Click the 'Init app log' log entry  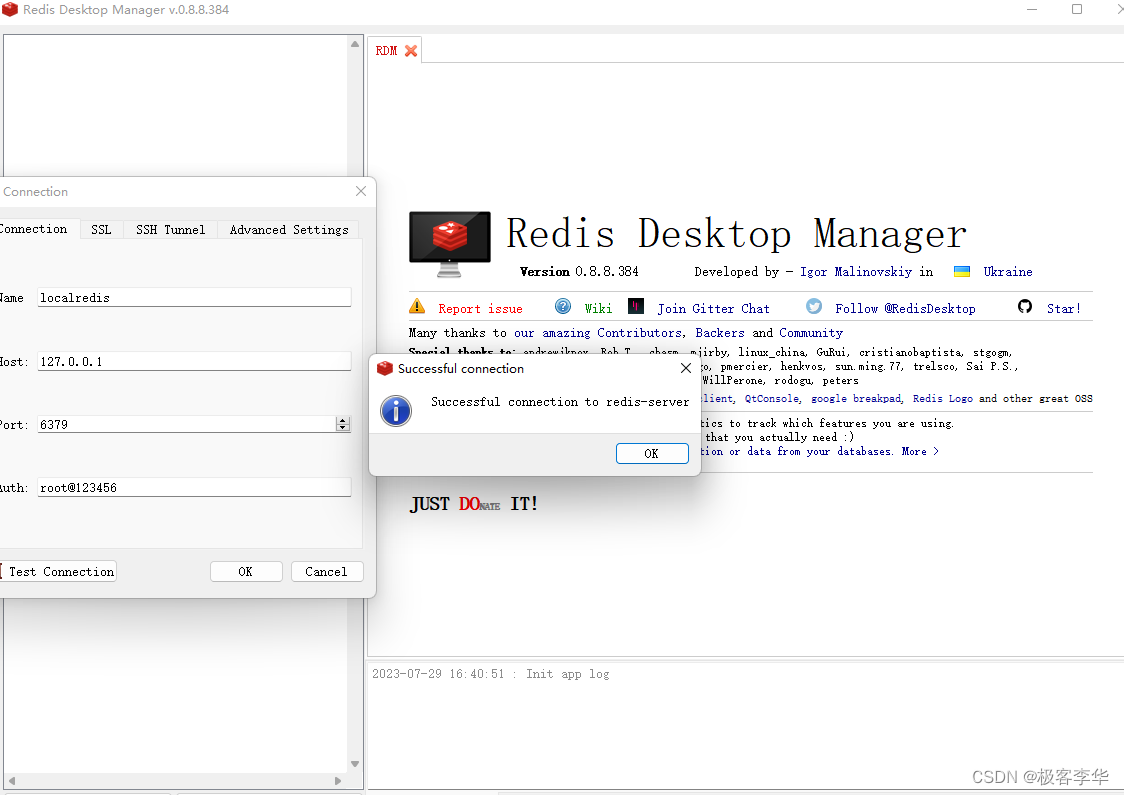click(x=491, y=674)
